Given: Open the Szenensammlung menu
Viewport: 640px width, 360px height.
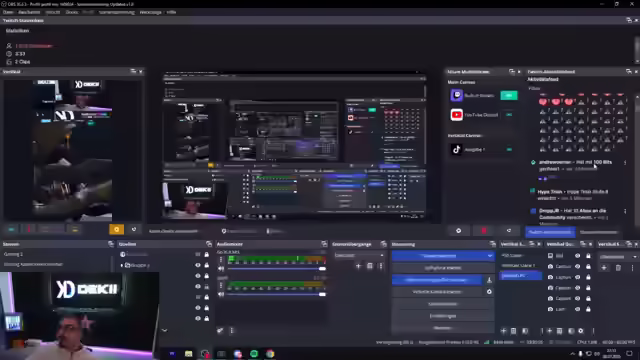Looking at the screenshot, I should tap(117, 12).
